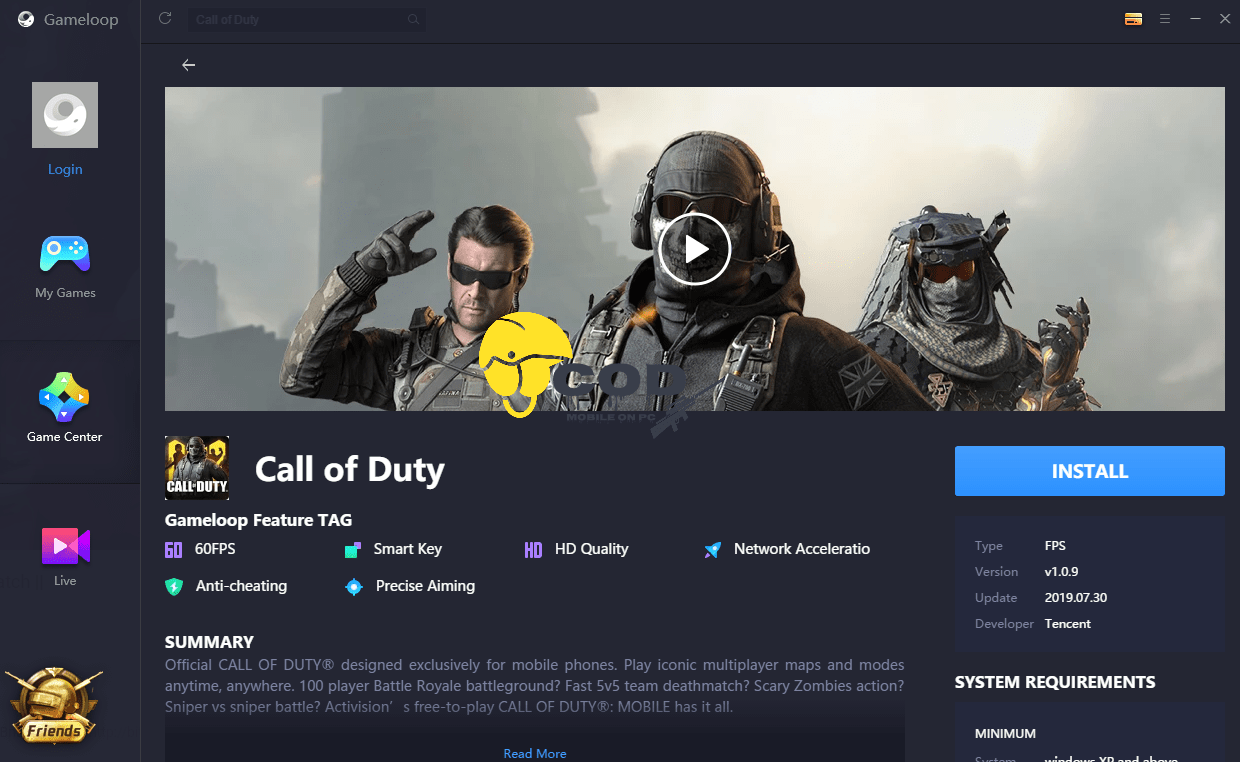Click the HD Quality label
Image resolution: width=1240 pixels, height=762 pixels.
[592, 549]
